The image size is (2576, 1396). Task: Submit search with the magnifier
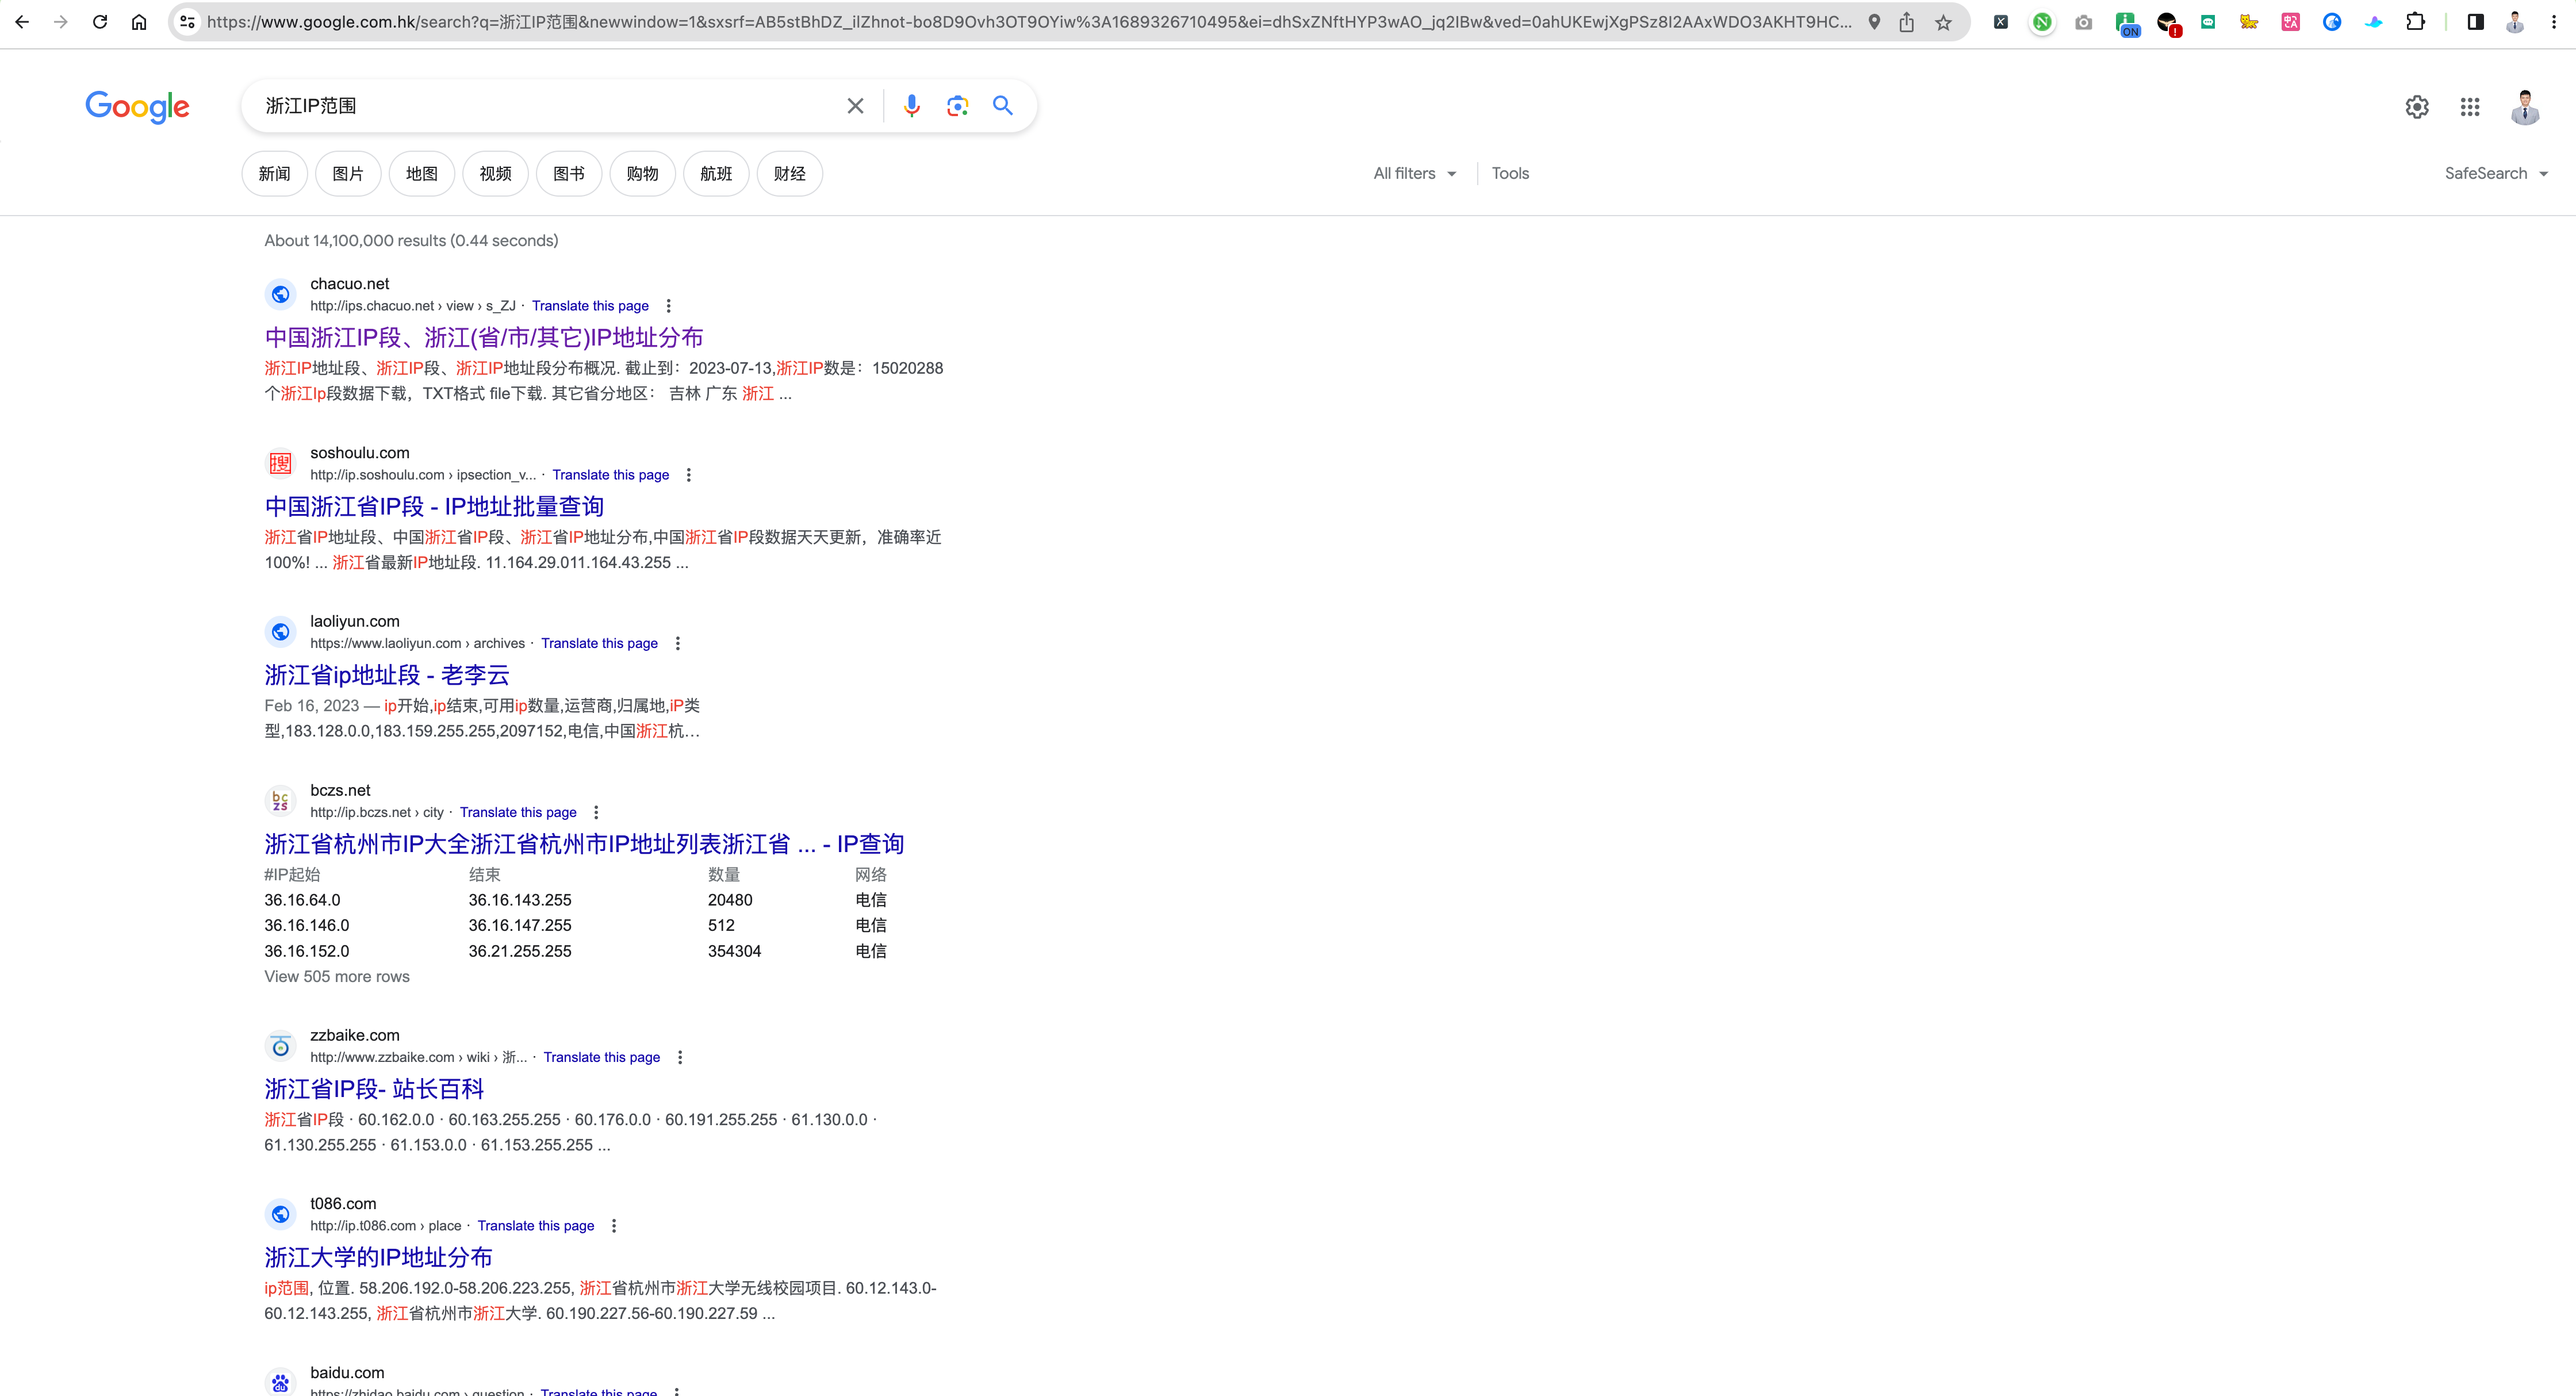1002,106
